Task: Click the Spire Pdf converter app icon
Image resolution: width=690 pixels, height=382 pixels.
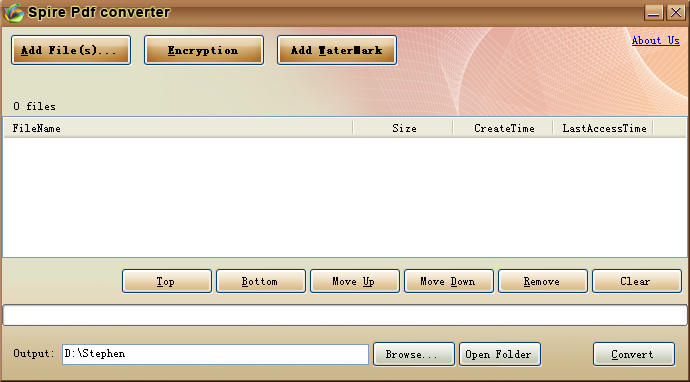Action: tap(13, 13)
